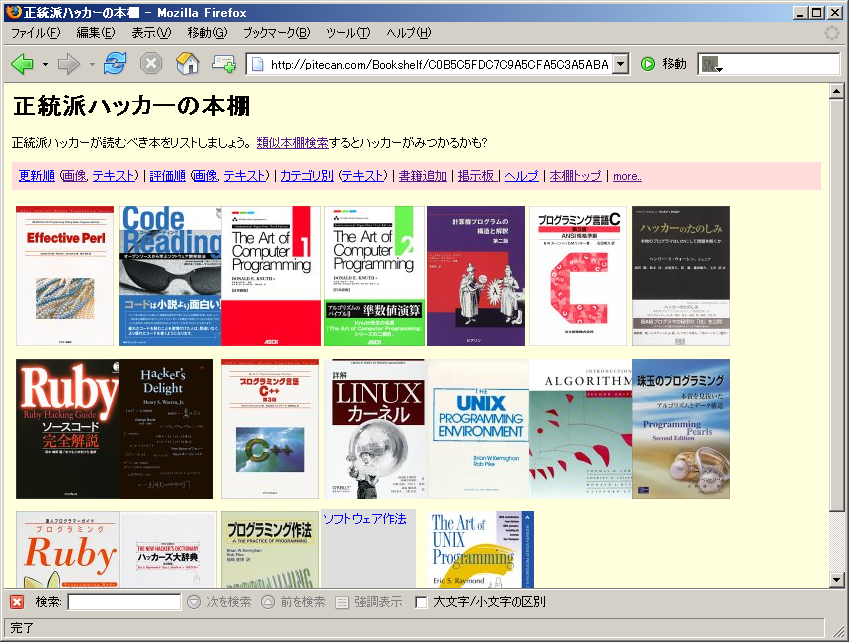Open Art of Computer Programming volume 1 cover
Screen dimensions: 849x642
point(271,276)
